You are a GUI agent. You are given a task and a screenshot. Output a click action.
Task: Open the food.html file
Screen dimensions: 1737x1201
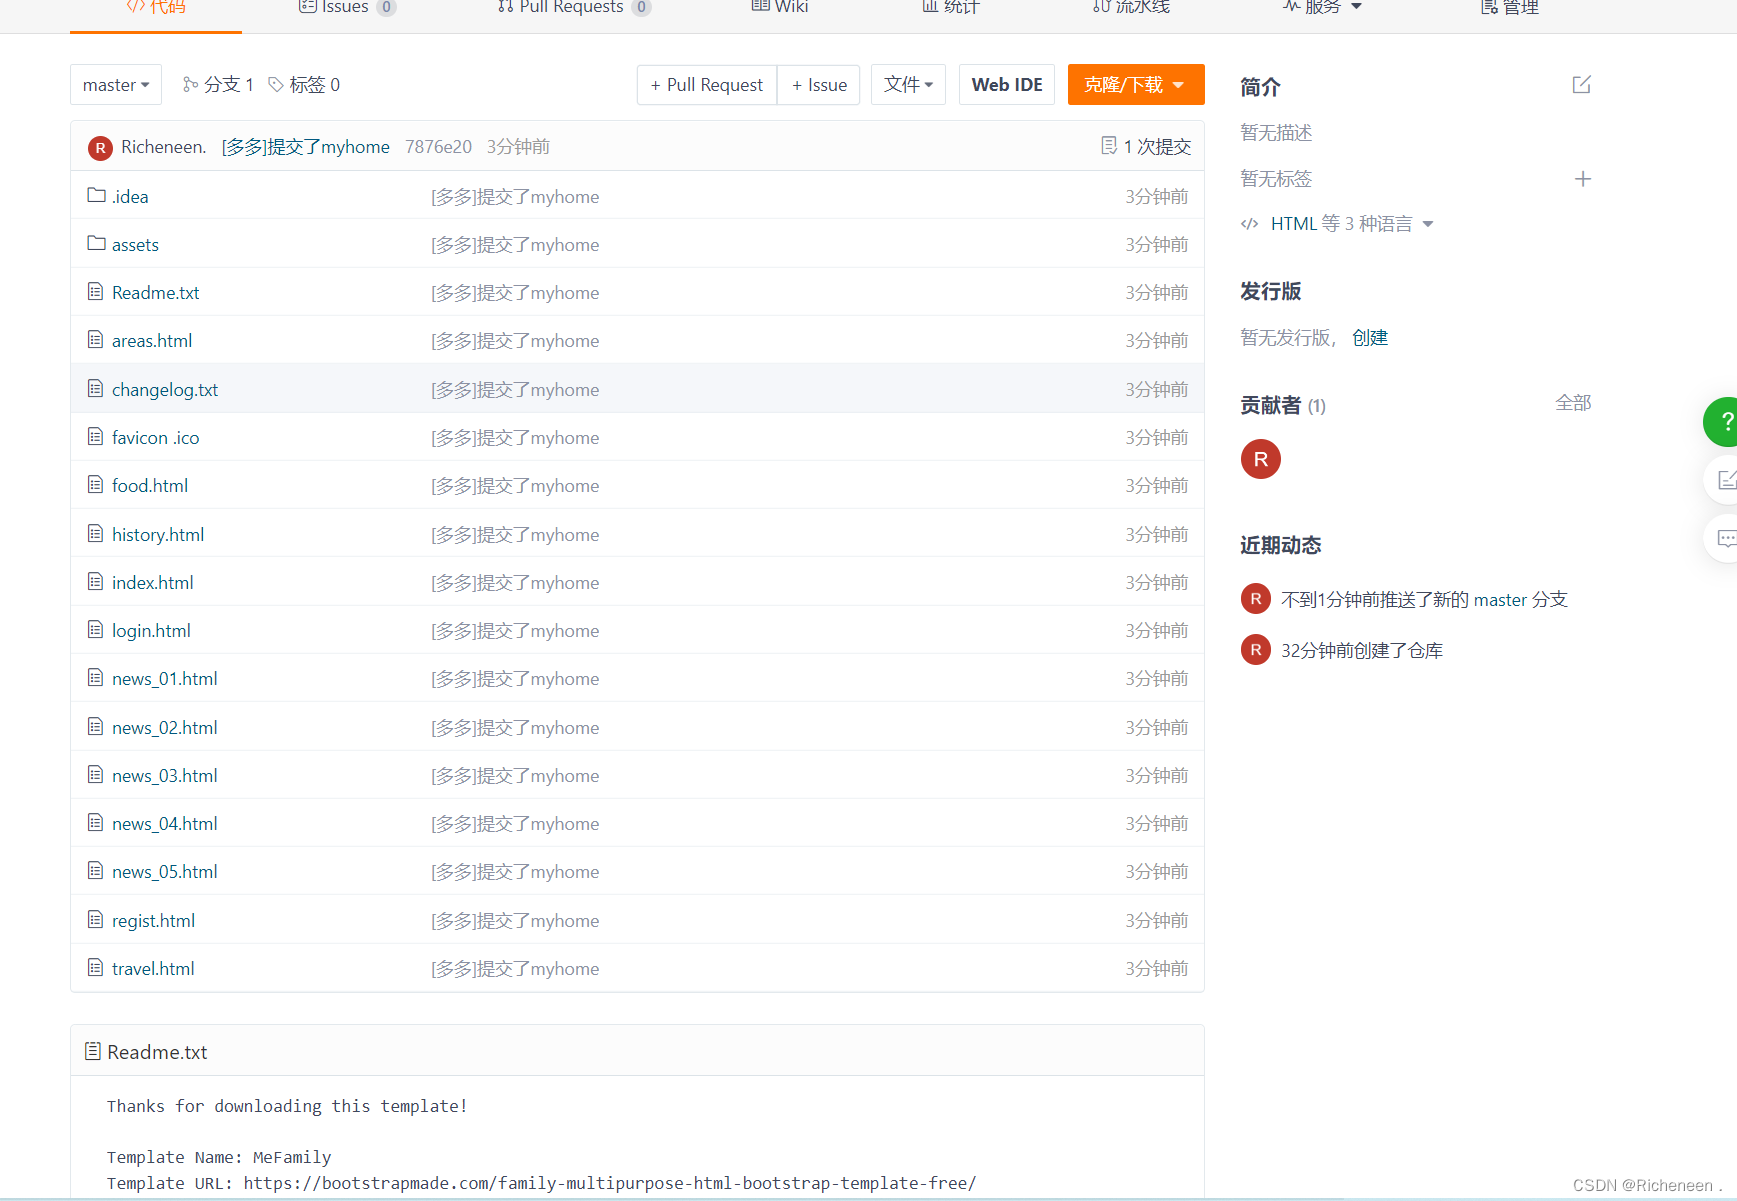pyautogui.click(x=150, y=486)
